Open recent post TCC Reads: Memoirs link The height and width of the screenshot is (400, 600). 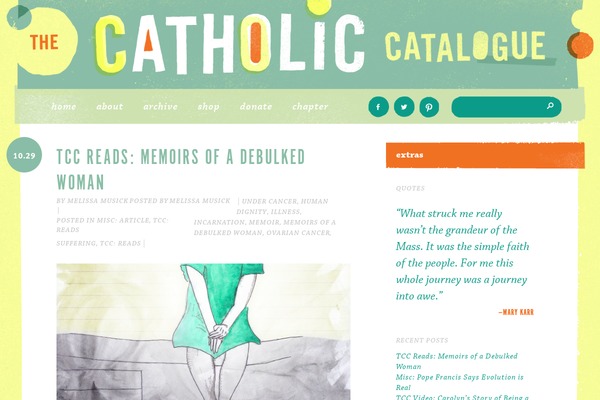(x=457, y=361)
